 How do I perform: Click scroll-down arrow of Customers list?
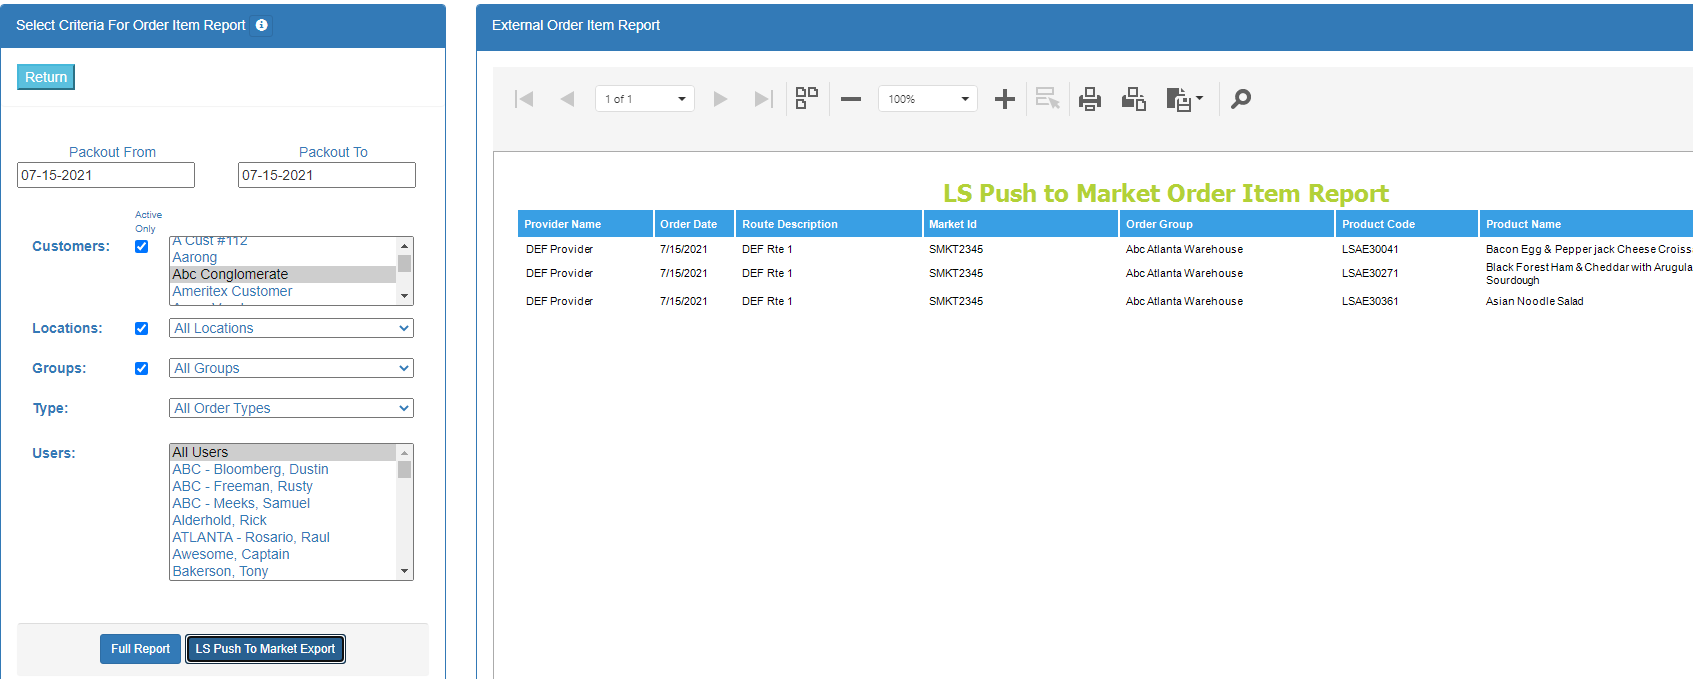404,296
